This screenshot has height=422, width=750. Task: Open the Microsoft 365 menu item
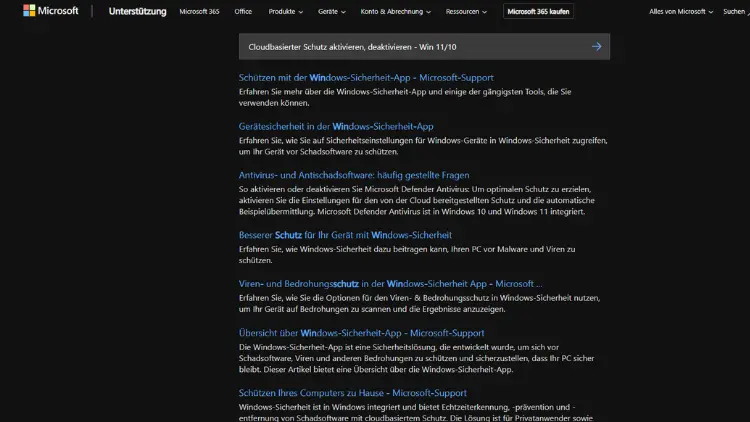point(199,11)
